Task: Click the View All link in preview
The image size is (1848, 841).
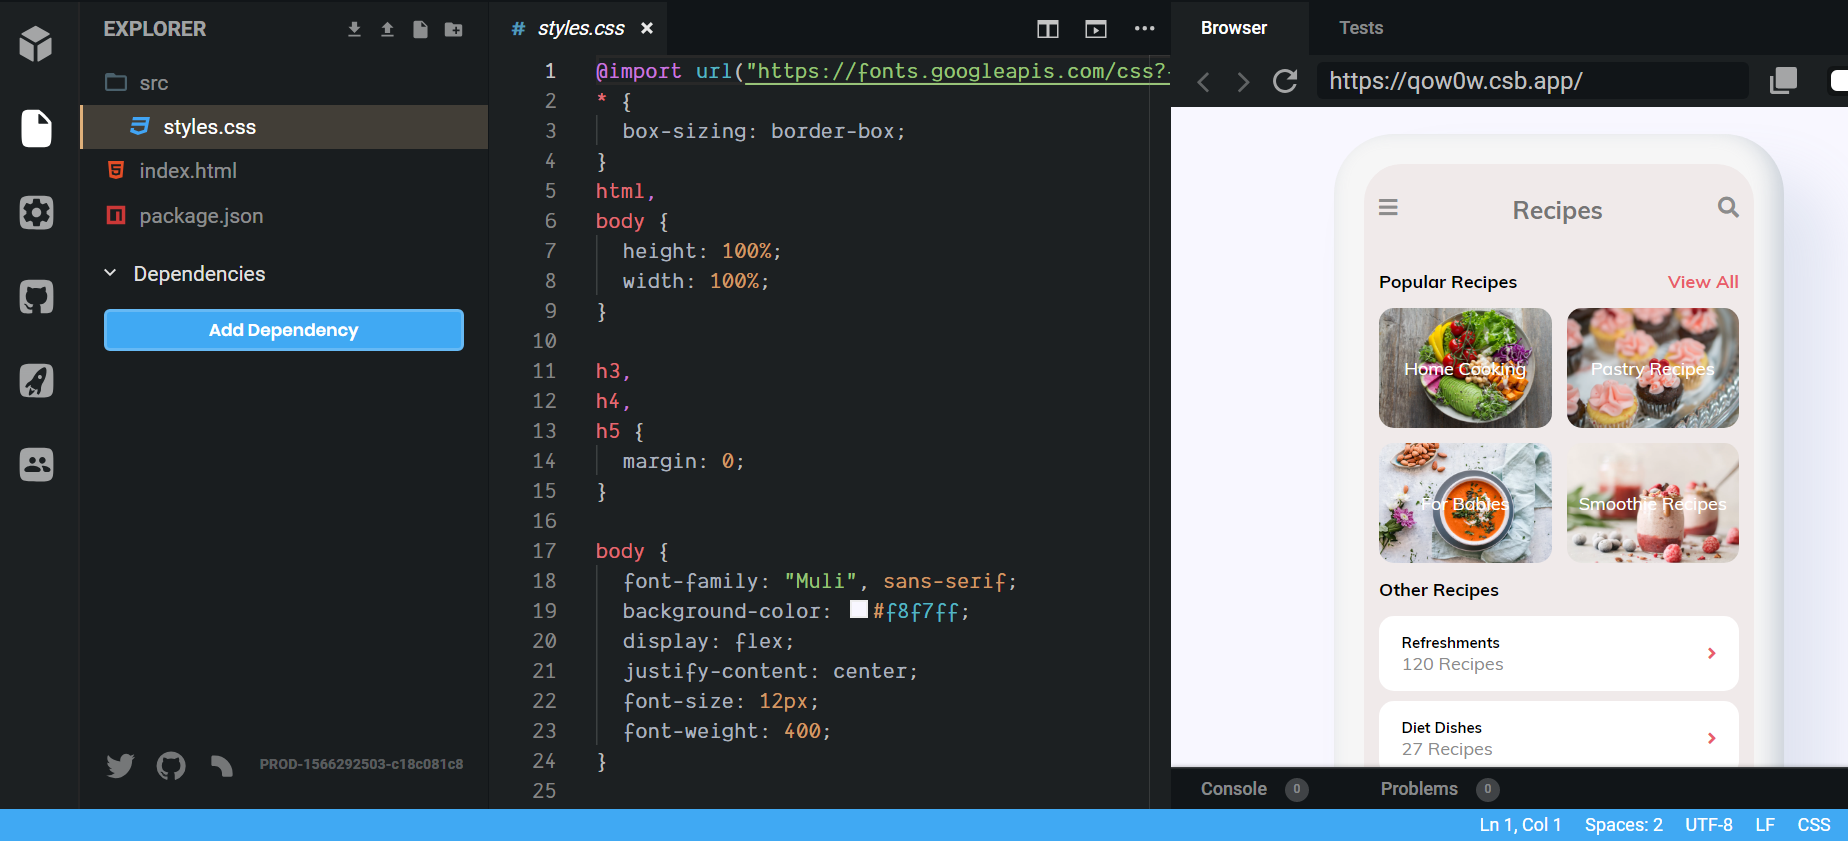Action: pos(1702,282)
